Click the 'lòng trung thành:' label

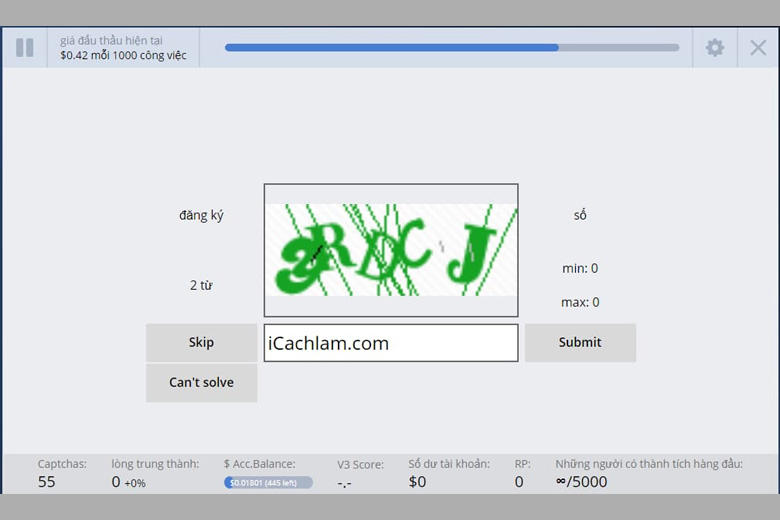click(x=155, y=464)
